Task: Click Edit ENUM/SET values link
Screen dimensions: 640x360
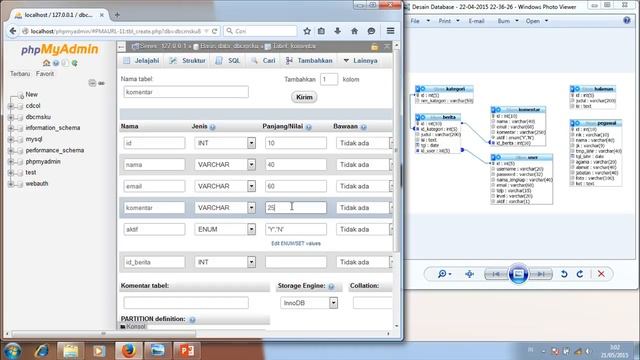Action: coord(296,244)
